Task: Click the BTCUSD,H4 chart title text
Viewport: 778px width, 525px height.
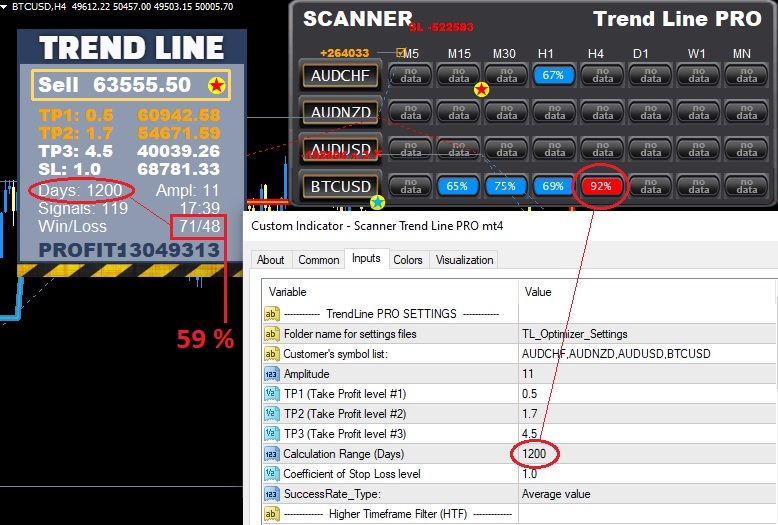Action: tap(39, 6)
